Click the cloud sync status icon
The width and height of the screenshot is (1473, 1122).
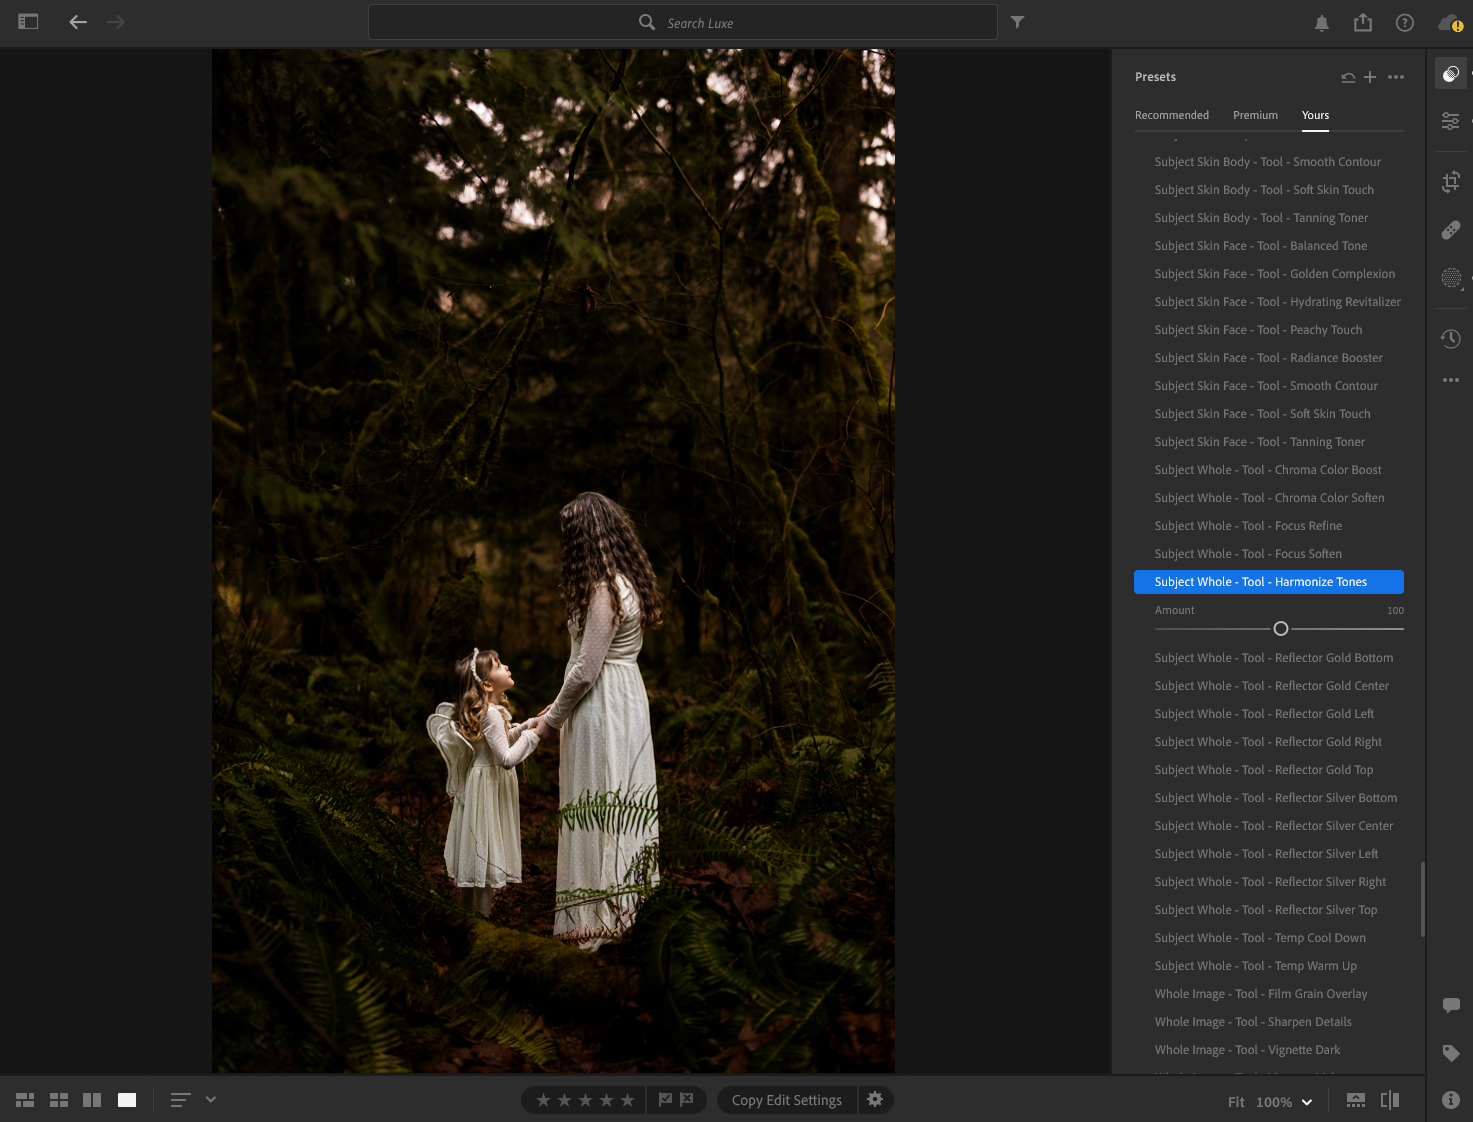[1449, 23]
